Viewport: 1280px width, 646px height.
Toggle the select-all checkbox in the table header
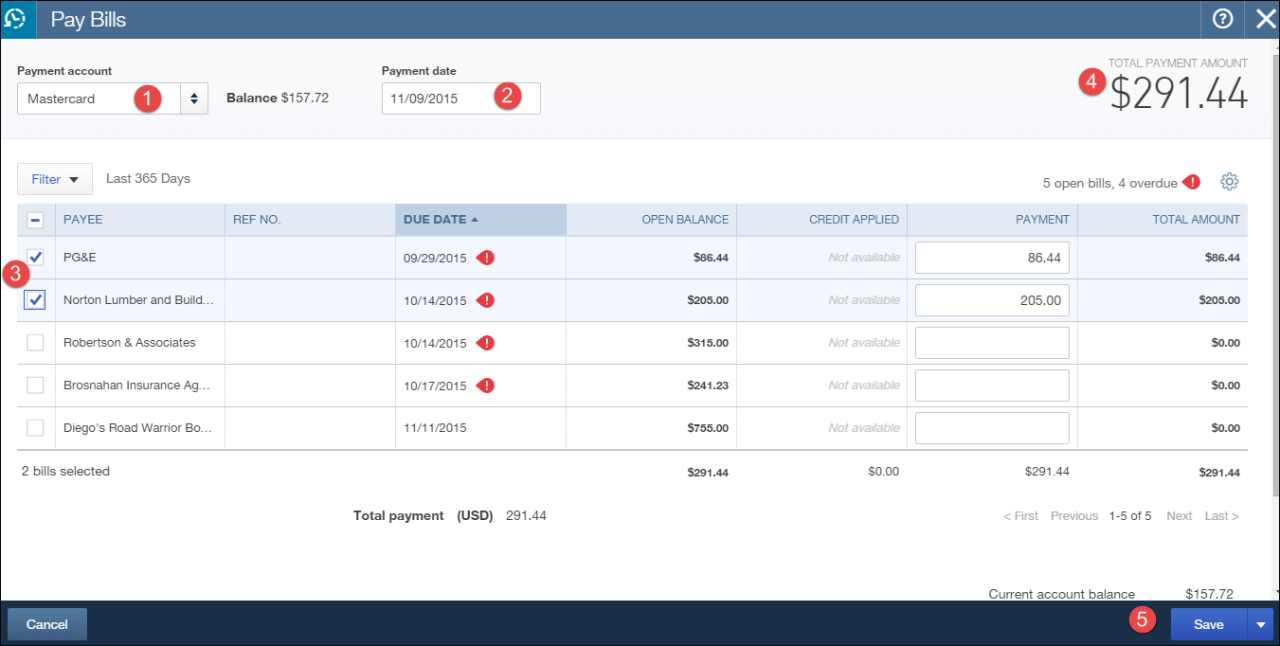tap(35, 219)
